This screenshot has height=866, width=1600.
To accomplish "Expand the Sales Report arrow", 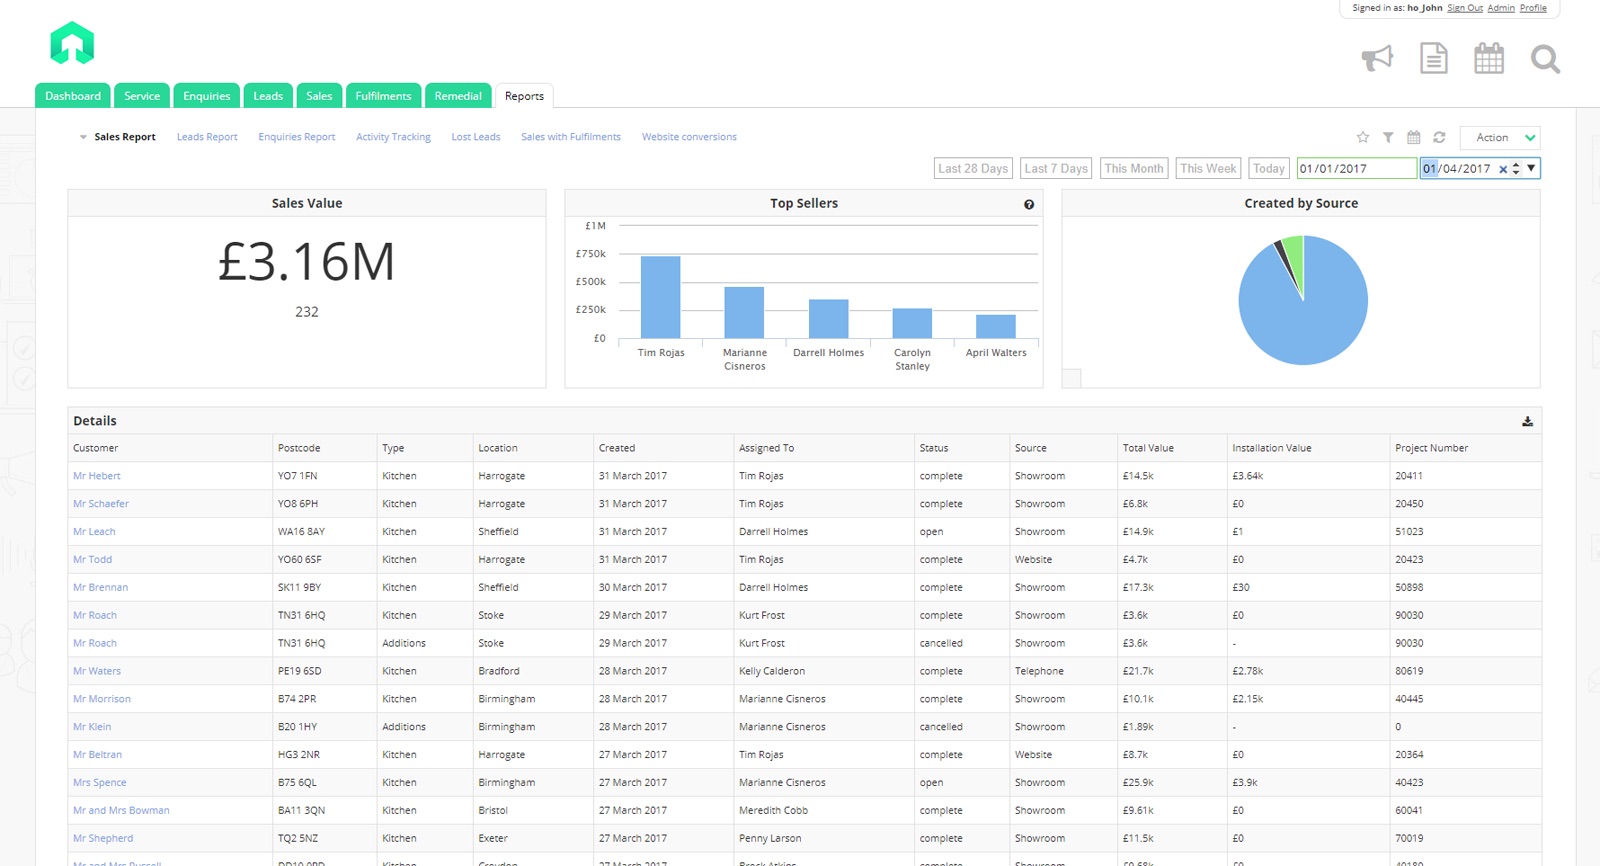I will (x=83, y=137).
